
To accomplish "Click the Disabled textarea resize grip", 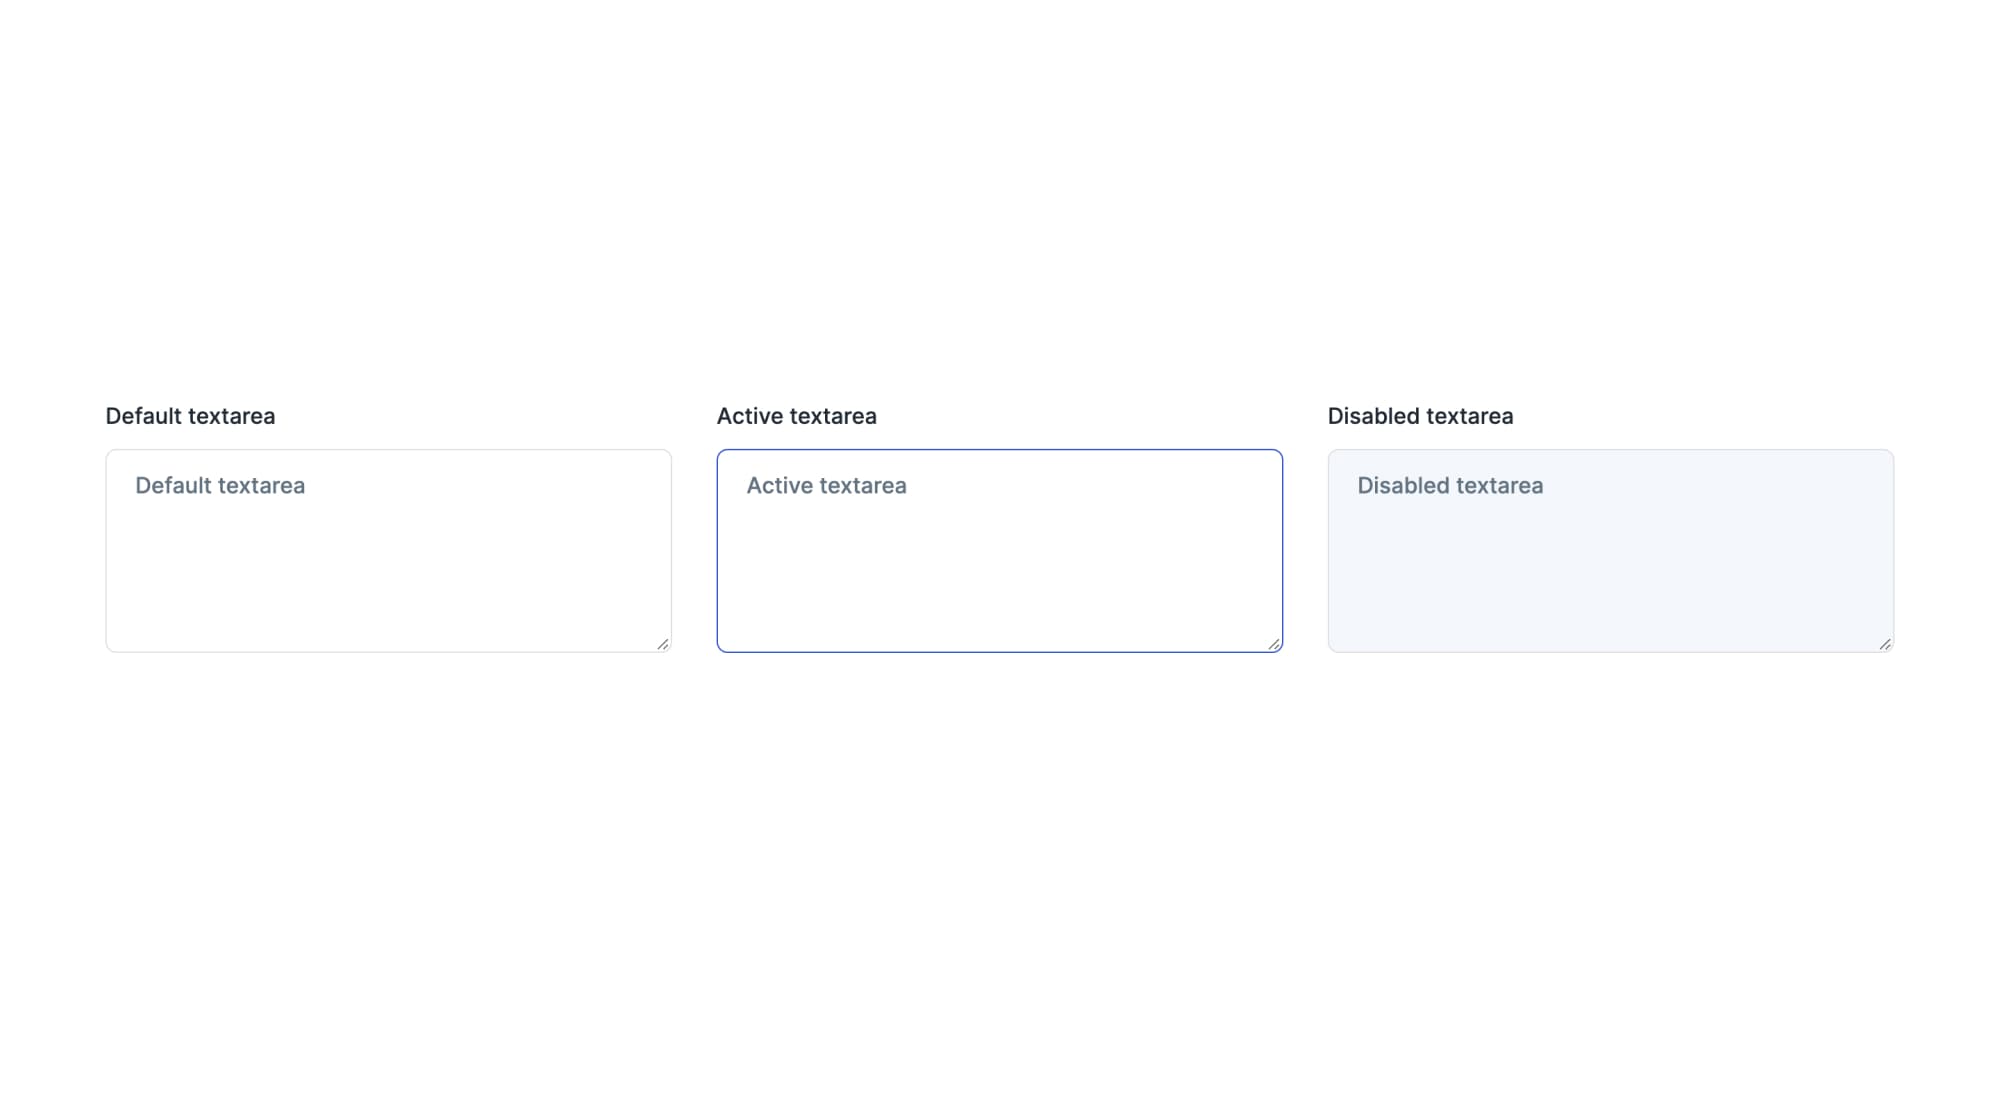I will (x=1885, y=643).
